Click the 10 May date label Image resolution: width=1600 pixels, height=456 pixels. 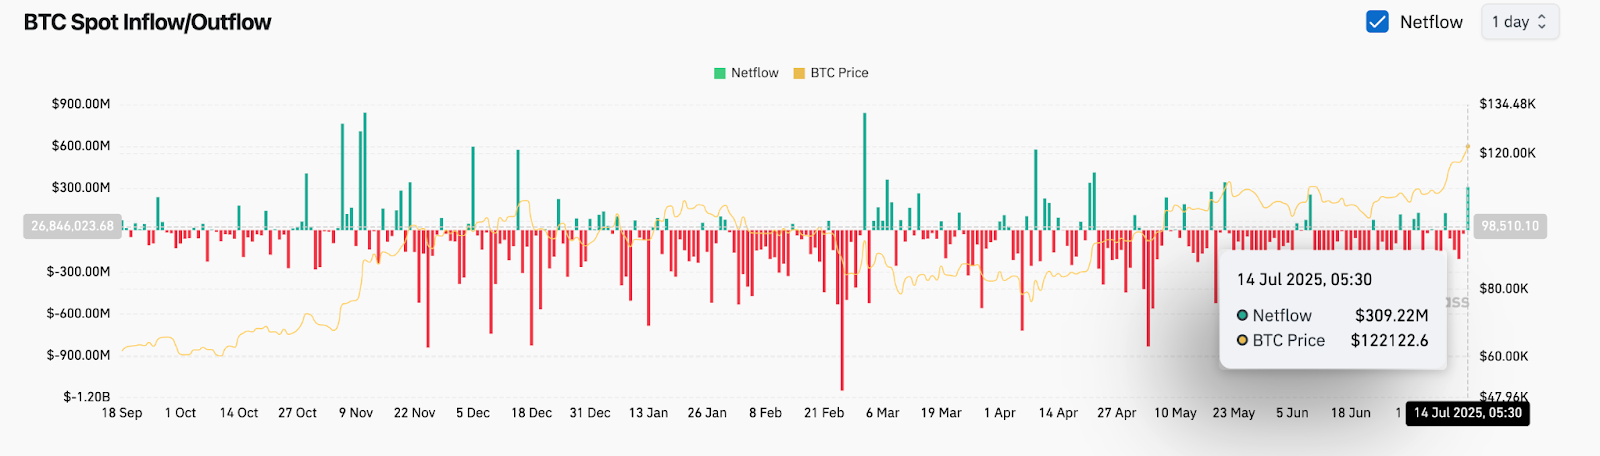(1175, 413)
